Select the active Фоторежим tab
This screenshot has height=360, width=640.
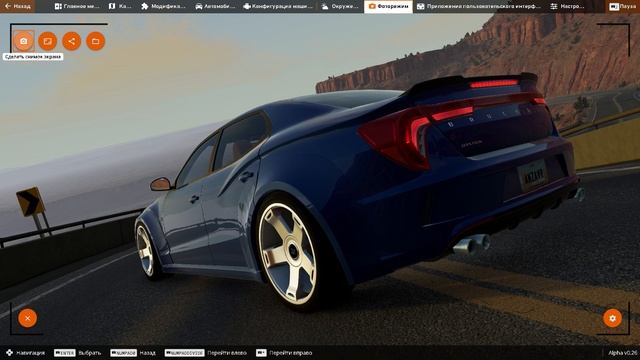click(x=388, y=6)
